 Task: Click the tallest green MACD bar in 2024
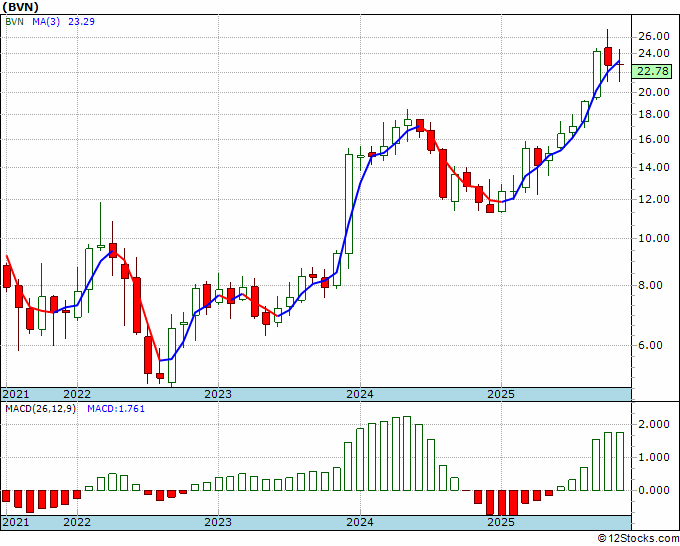(x=407, y=454)
